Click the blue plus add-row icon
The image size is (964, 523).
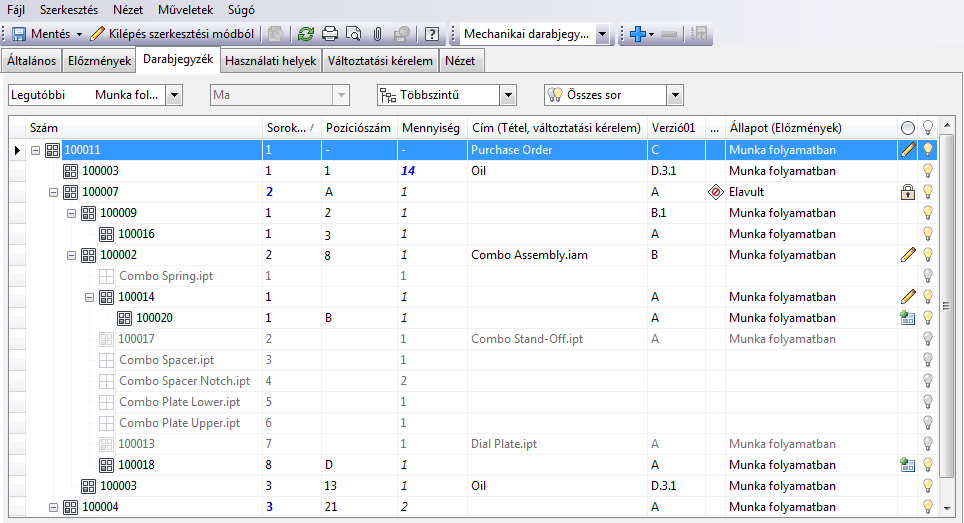click(638, 34)
